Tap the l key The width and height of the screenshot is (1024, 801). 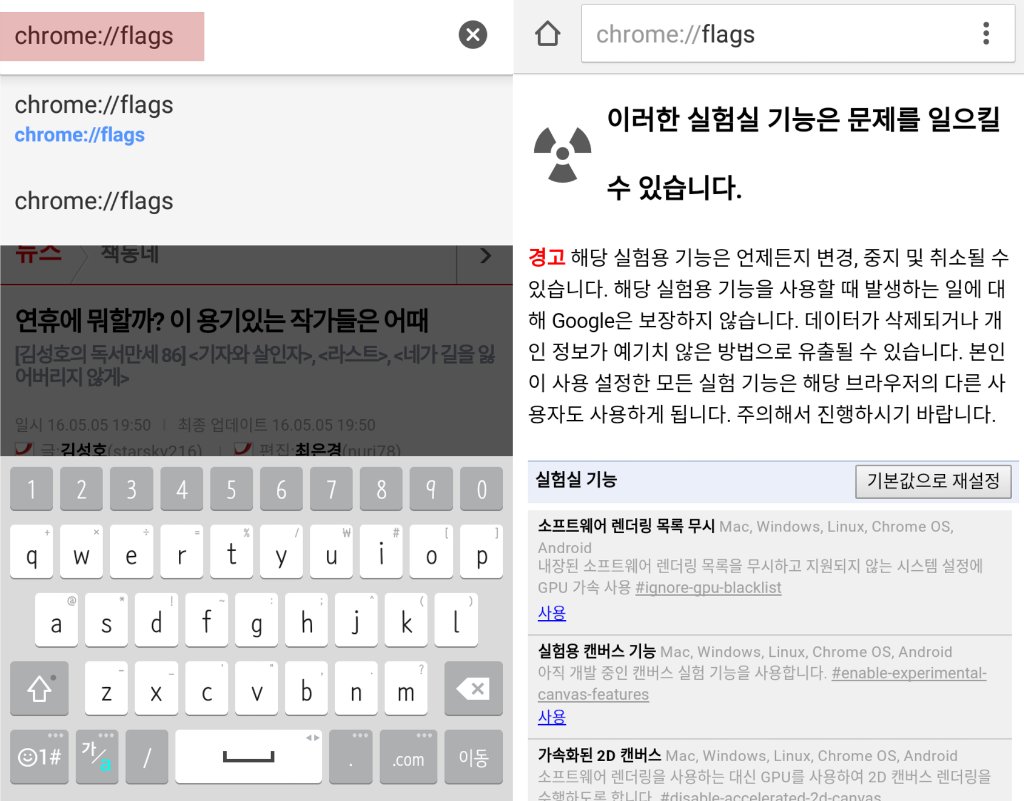pos(456,620)
